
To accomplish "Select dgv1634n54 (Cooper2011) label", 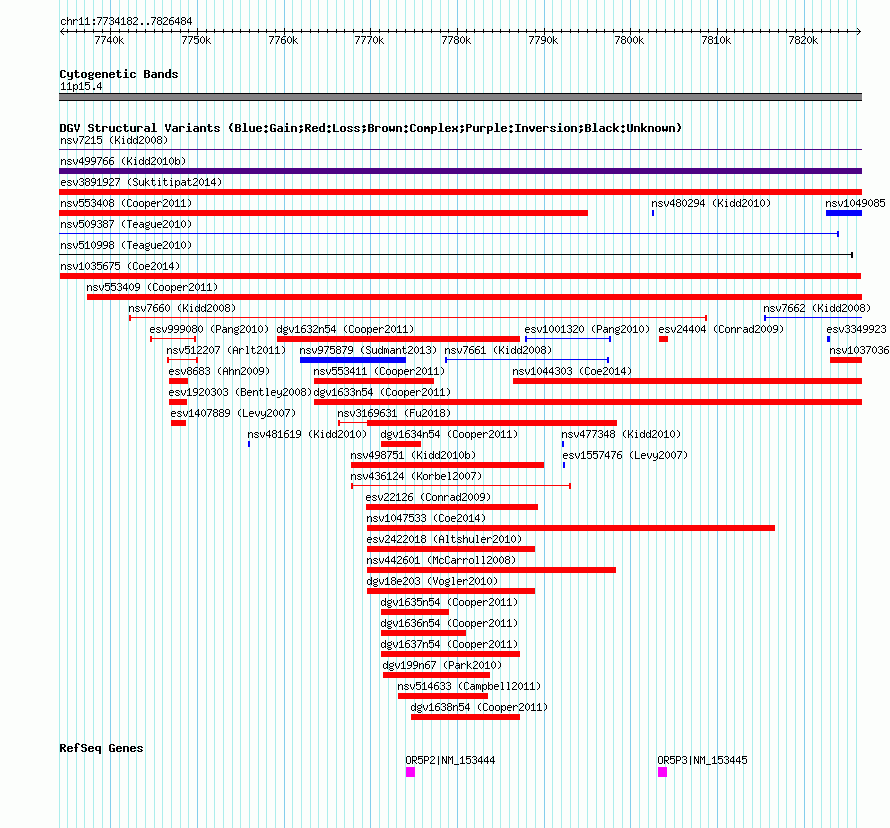I will (x=450, y=434).
